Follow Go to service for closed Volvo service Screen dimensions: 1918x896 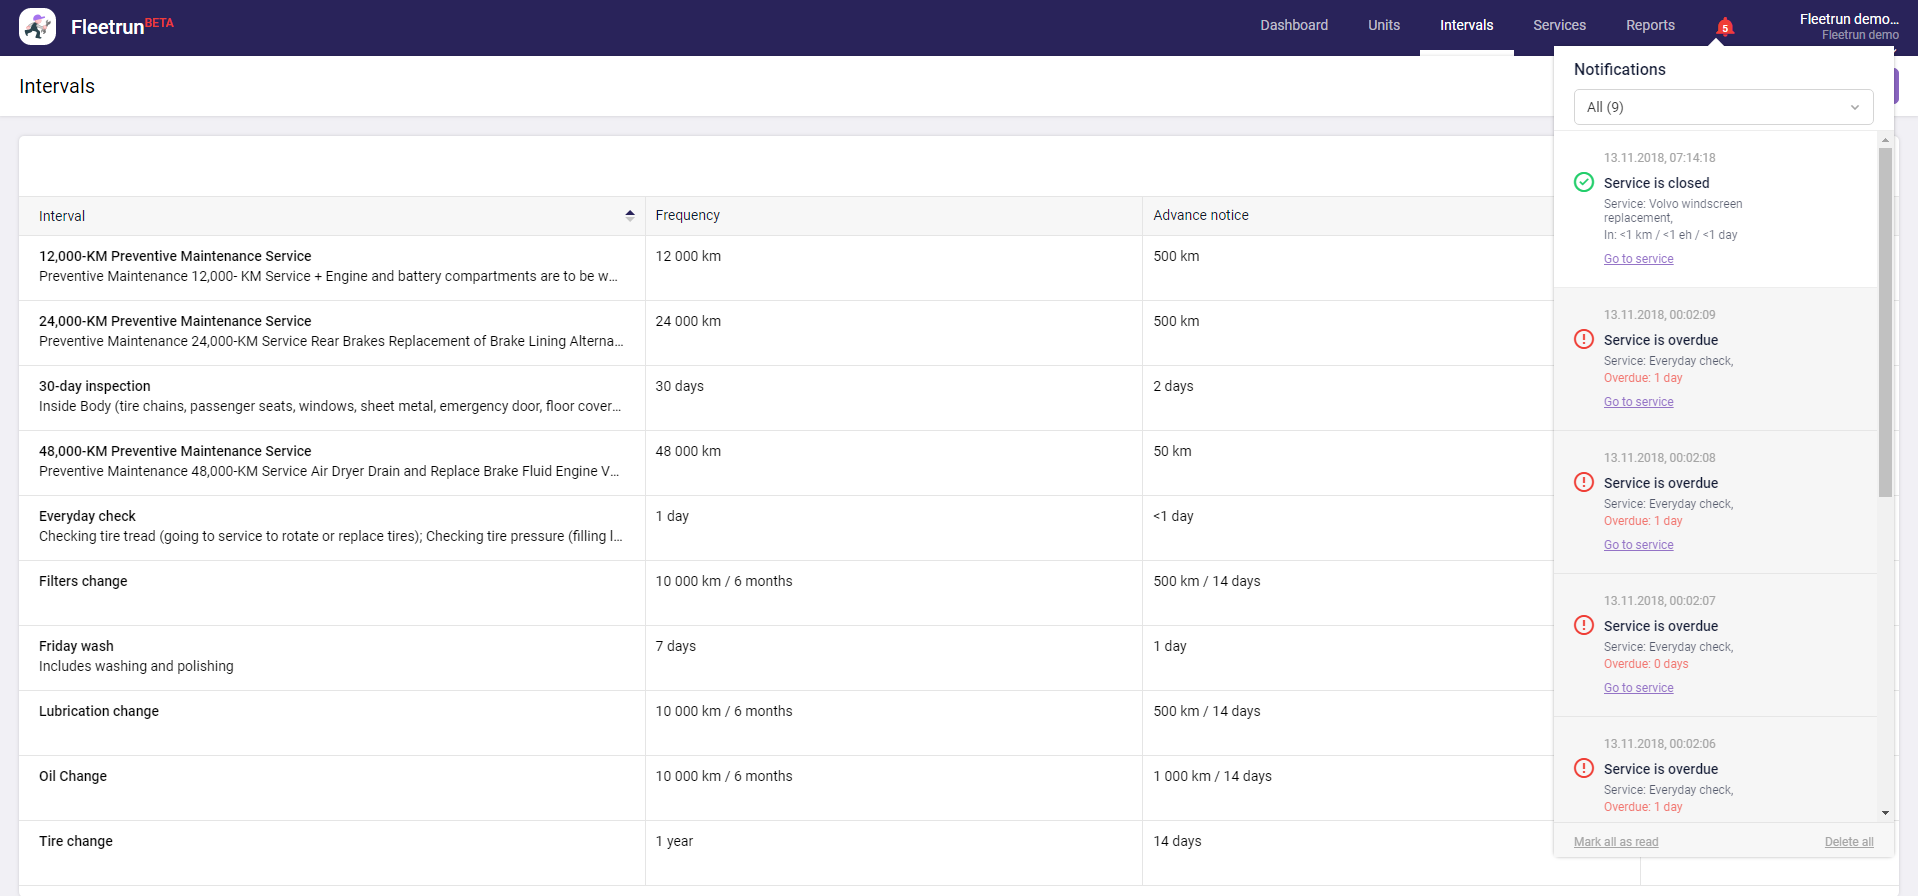pos(1638,259)
